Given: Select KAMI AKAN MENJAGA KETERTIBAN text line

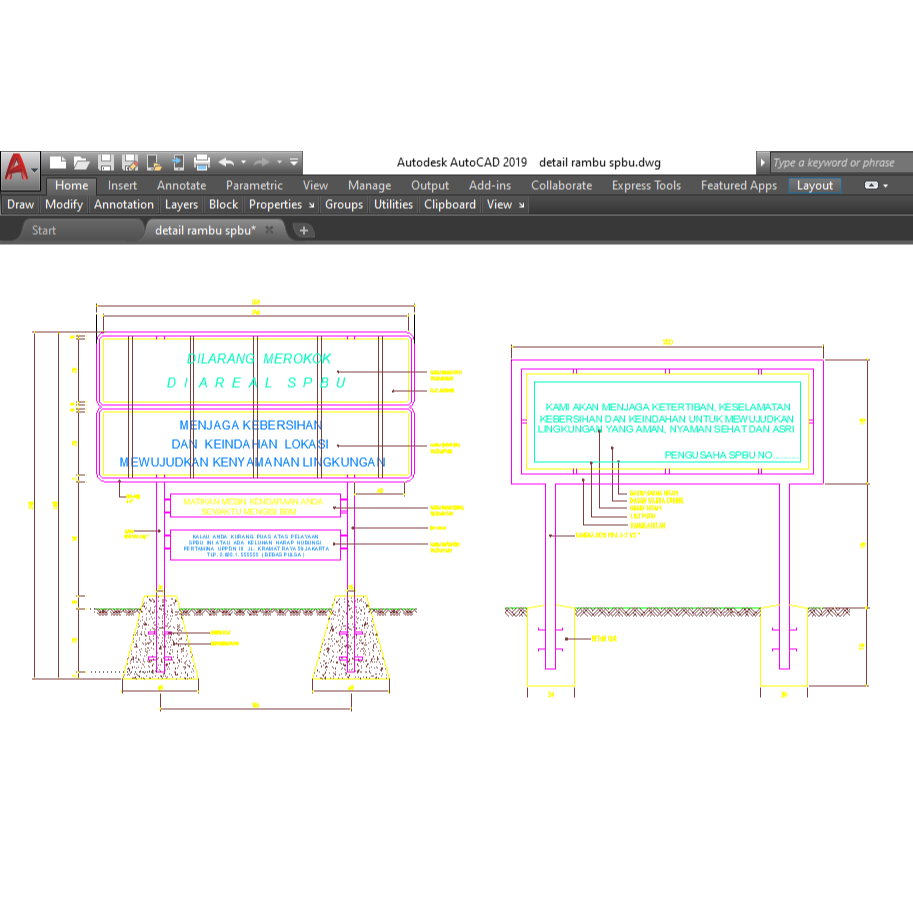Looking at the screenshot, I should coord(668,407).
